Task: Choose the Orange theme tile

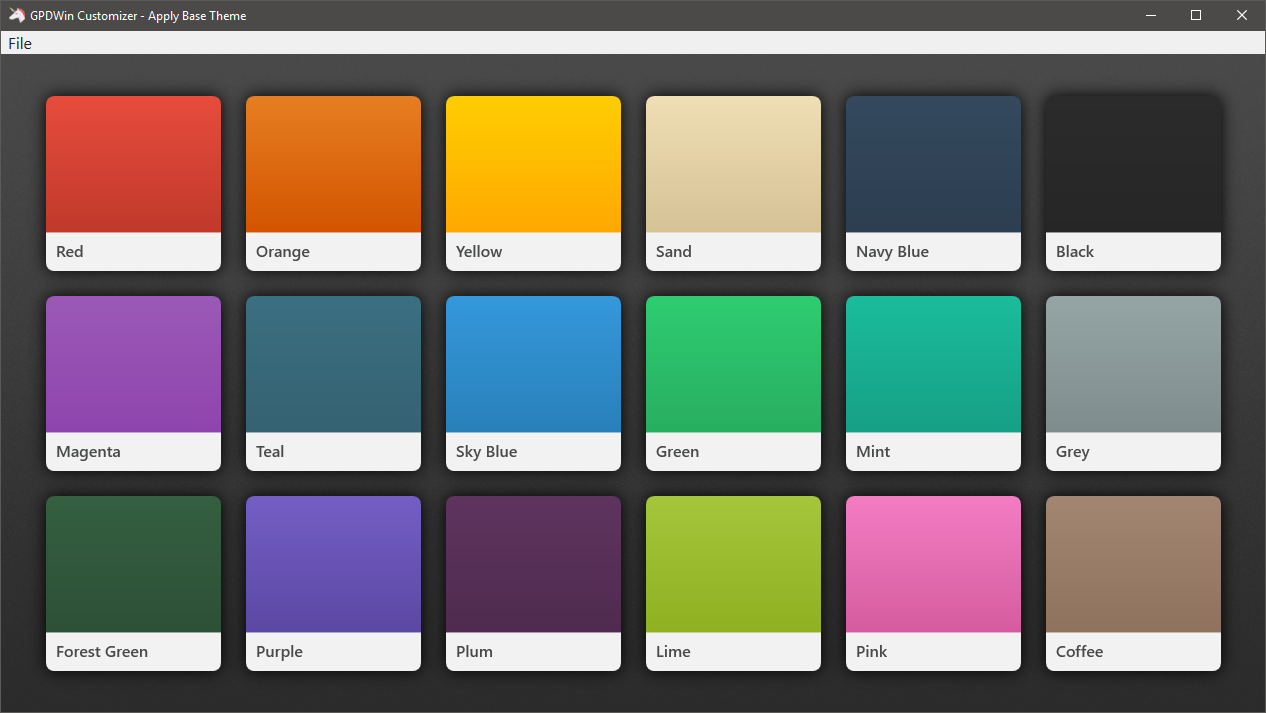Action: 333,183
